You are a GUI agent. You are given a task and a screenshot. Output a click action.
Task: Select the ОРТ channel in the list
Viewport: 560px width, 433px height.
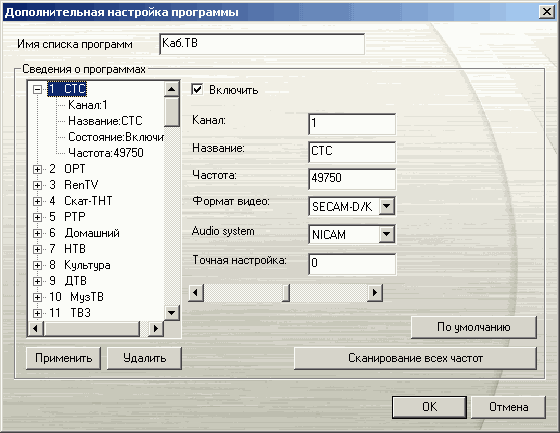point(68,169)
